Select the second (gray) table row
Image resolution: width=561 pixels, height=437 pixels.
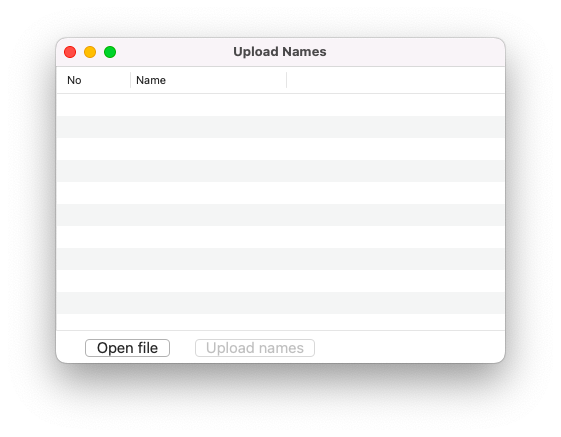coord(280,127)
